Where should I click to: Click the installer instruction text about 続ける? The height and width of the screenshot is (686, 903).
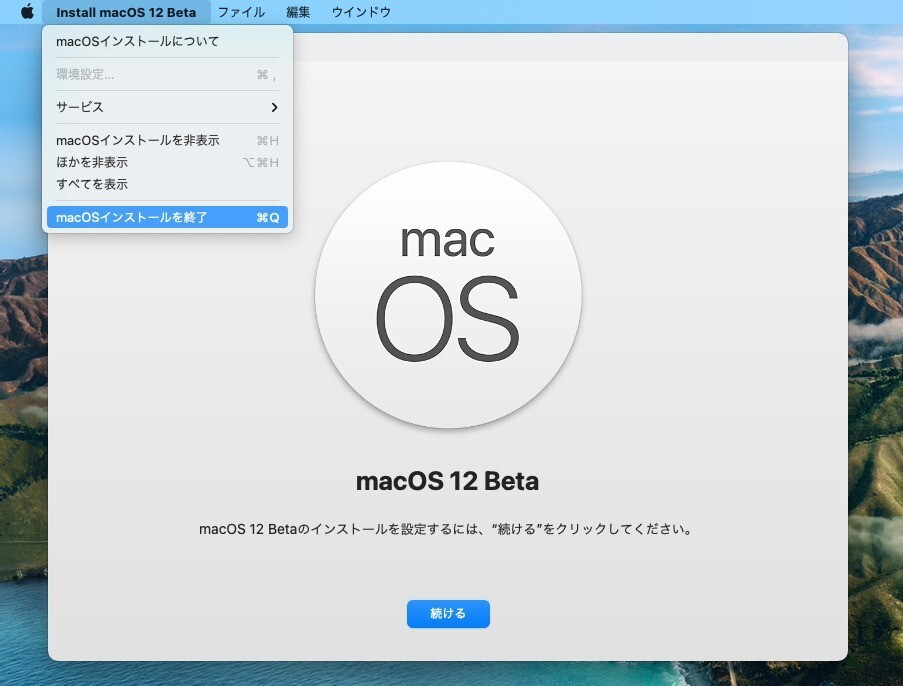tap(446, 529)
